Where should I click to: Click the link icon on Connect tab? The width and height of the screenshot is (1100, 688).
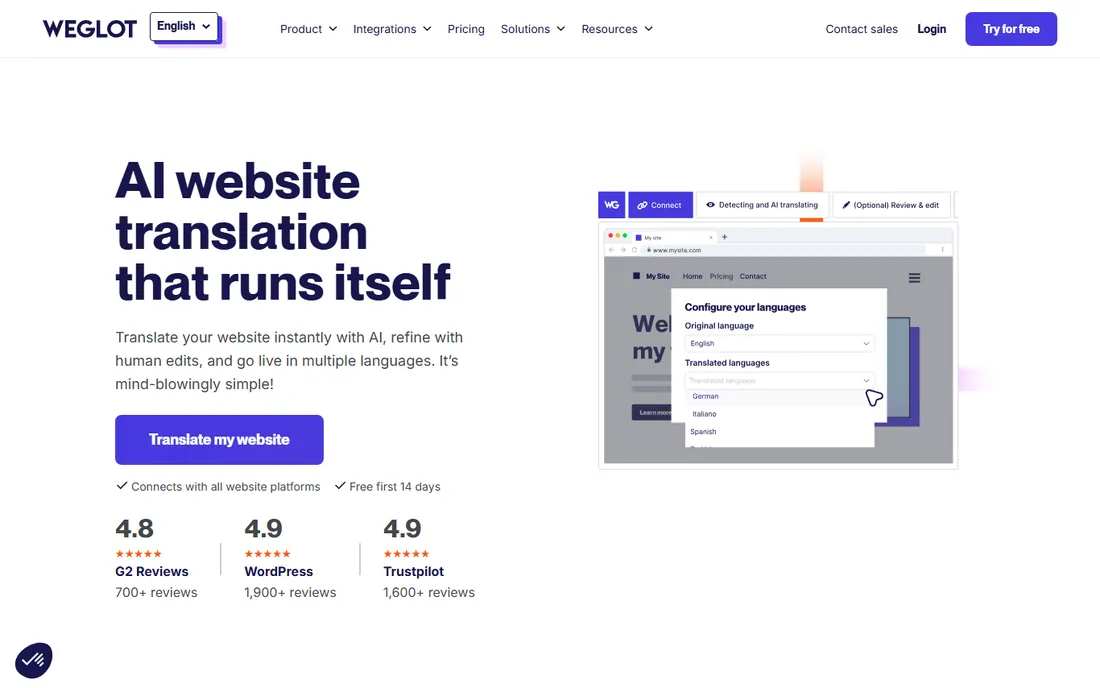642,205
